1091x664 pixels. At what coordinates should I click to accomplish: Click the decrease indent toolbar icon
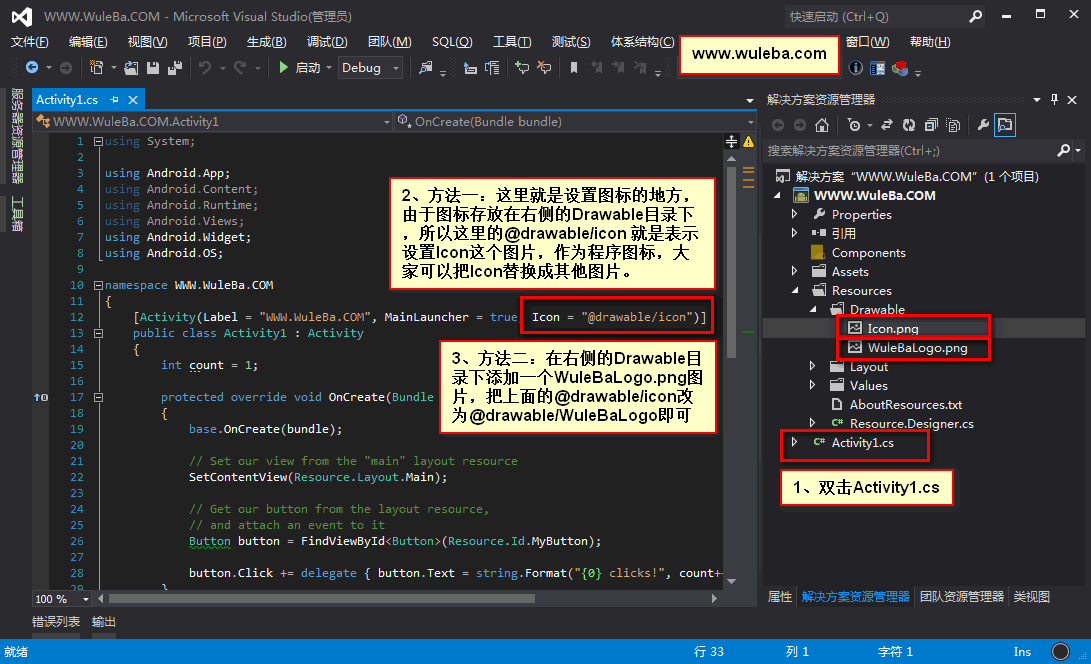click(470, 68)
